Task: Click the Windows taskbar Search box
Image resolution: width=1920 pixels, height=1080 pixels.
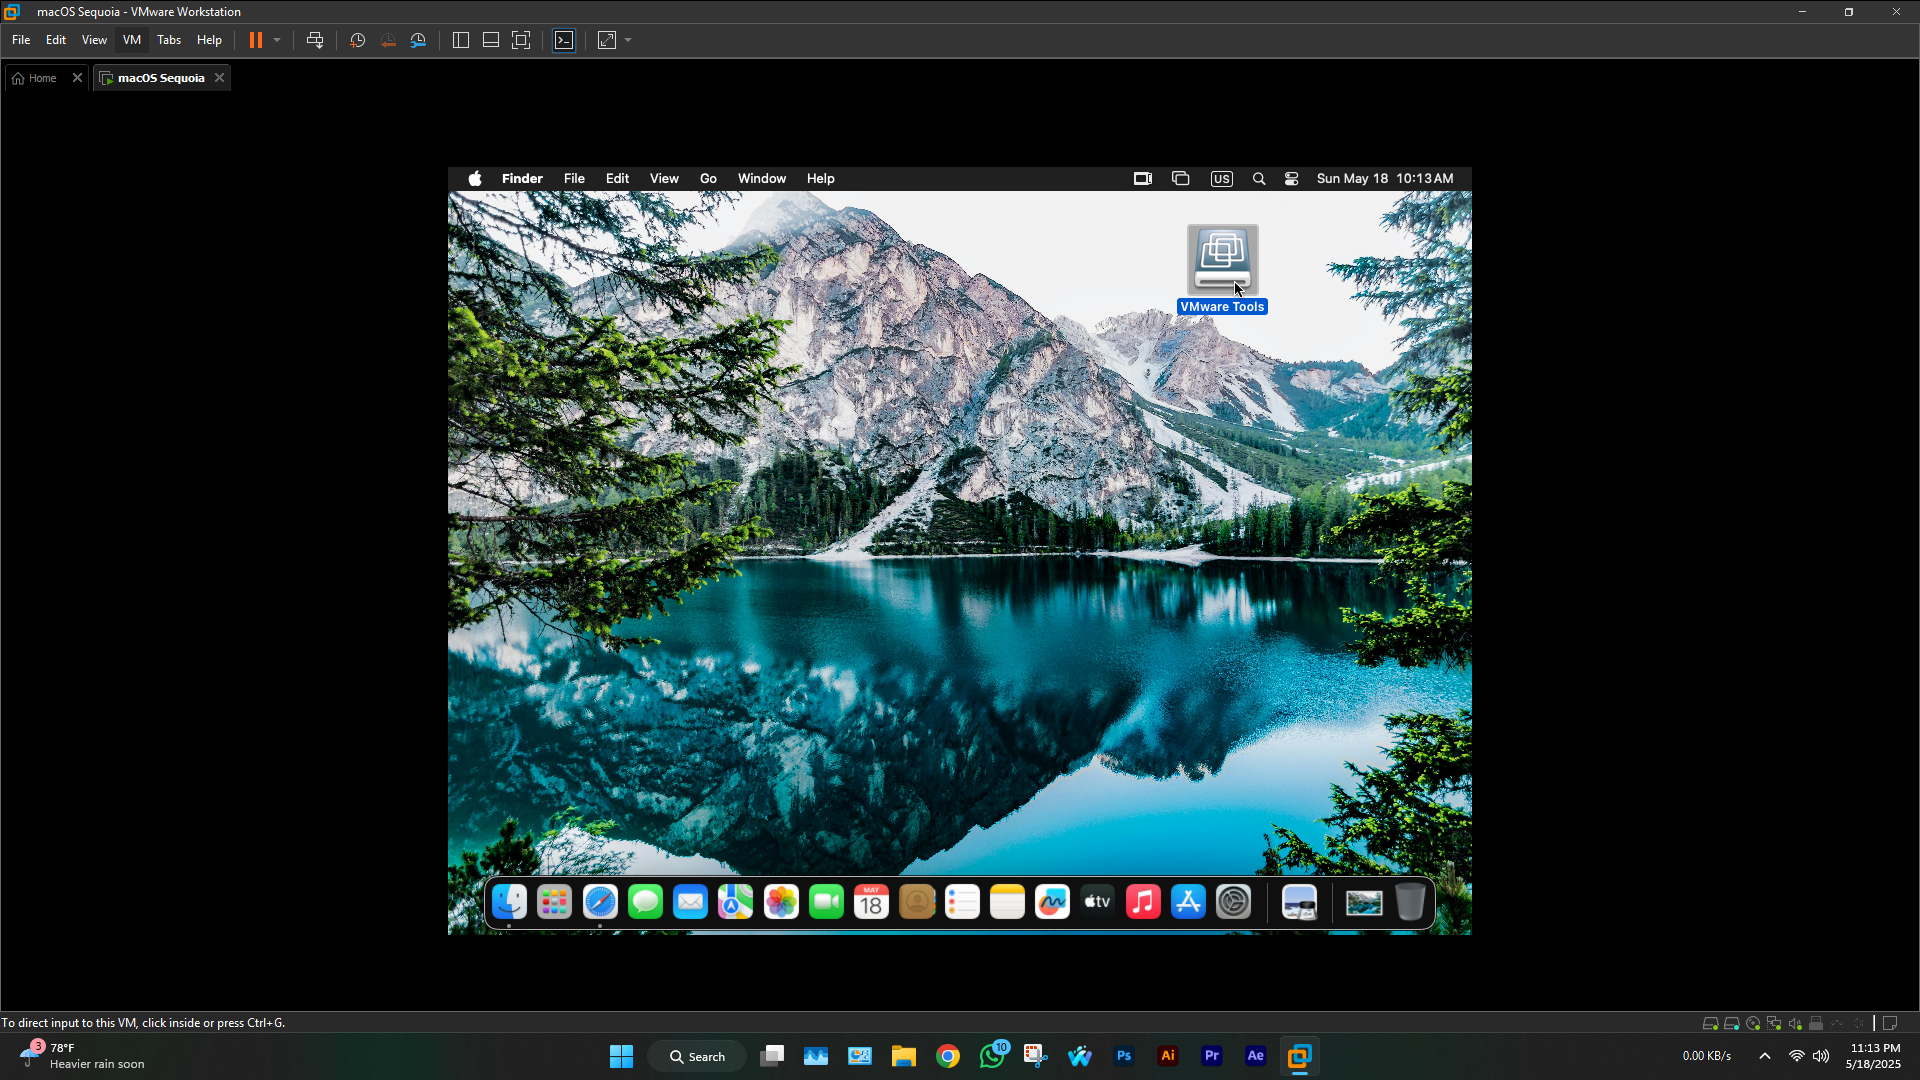Action: coord(697,1056)
